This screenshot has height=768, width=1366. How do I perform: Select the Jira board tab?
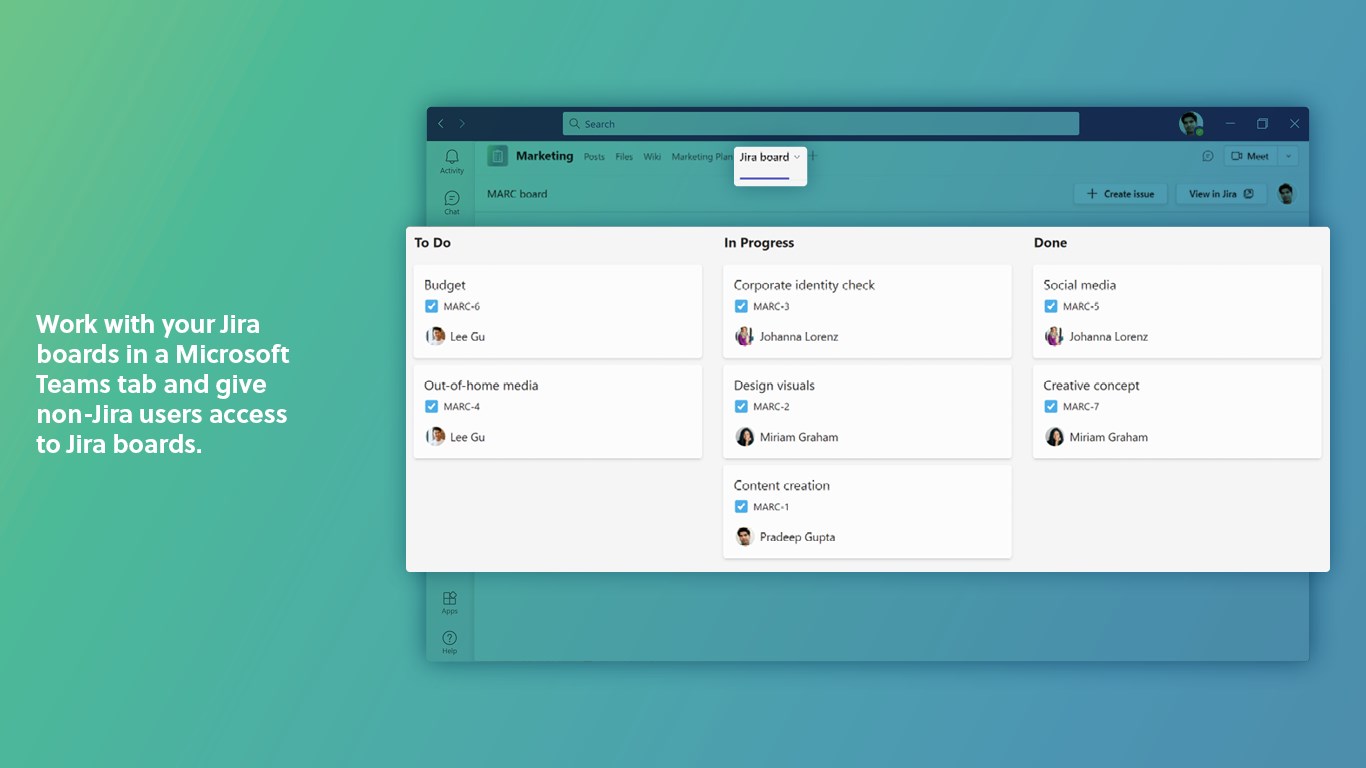pyautogui.click(x=764, y=157)
